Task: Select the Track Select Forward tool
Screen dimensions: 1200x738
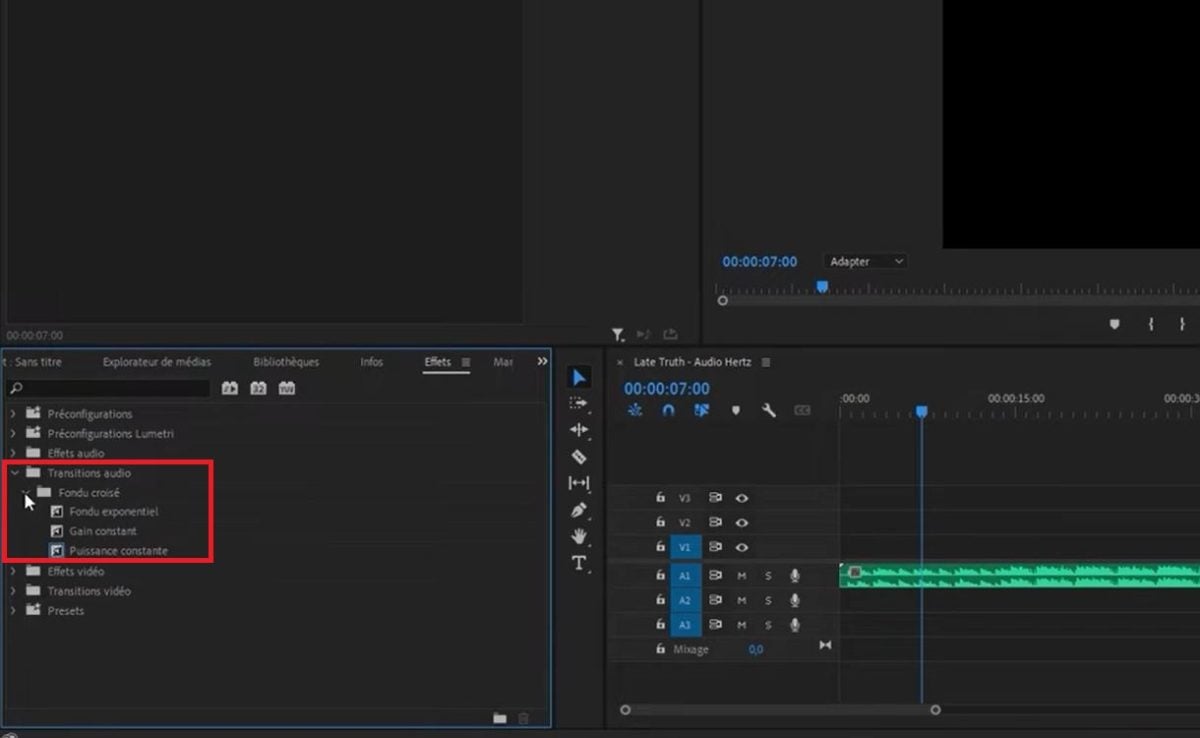Action: tap(579, 403)
